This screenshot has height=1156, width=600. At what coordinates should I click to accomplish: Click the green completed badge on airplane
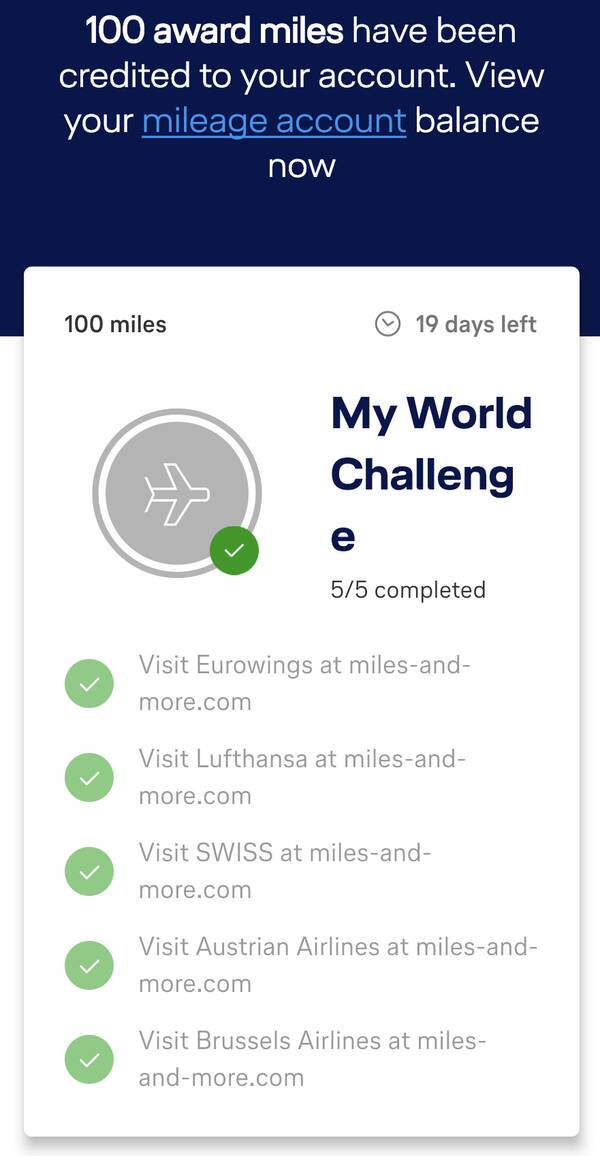234,550
